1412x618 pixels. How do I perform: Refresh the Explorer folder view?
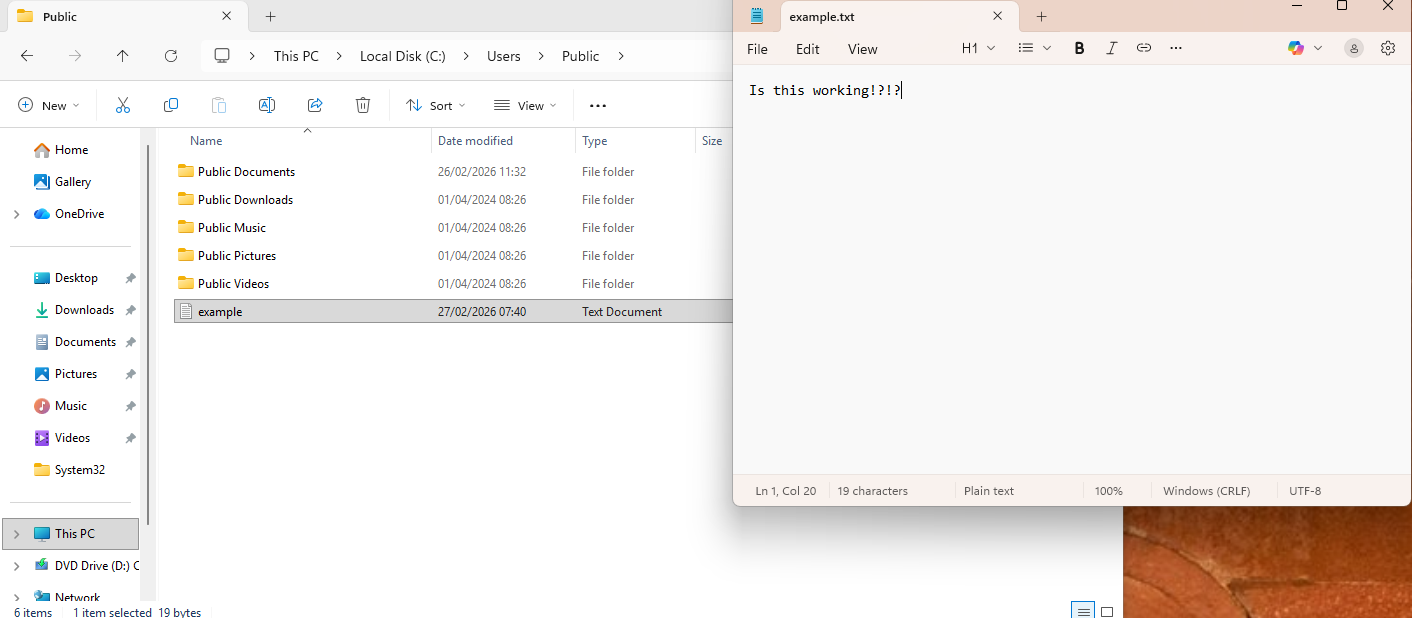coord(171,56)
